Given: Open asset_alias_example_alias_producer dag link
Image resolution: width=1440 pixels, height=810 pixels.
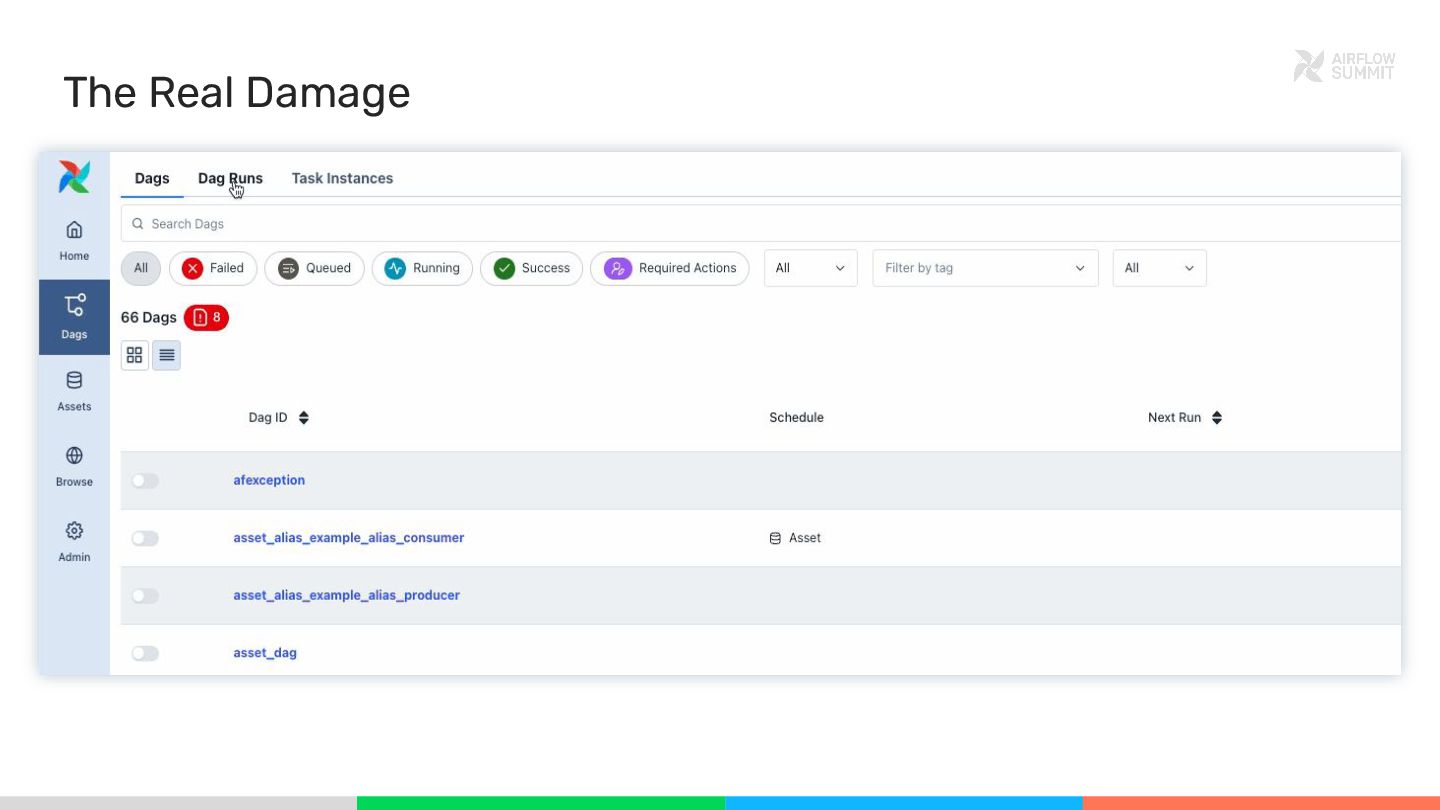Looking at the screenshot, I should 347,595.
